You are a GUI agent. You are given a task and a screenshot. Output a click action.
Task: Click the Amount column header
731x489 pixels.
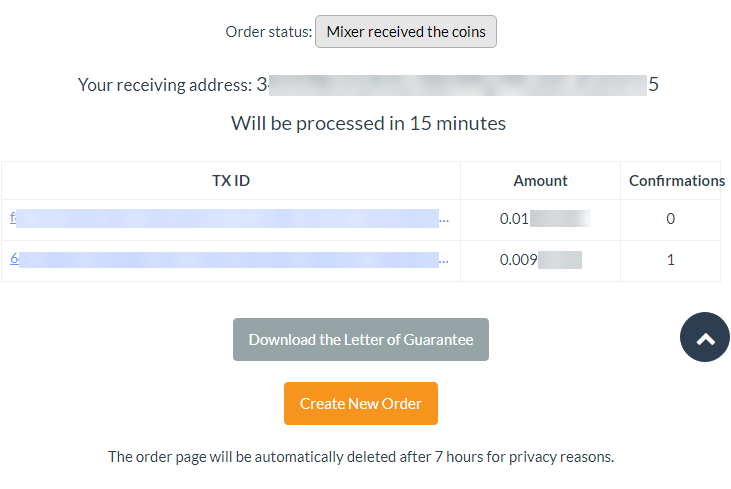click(x=540, y=181)
